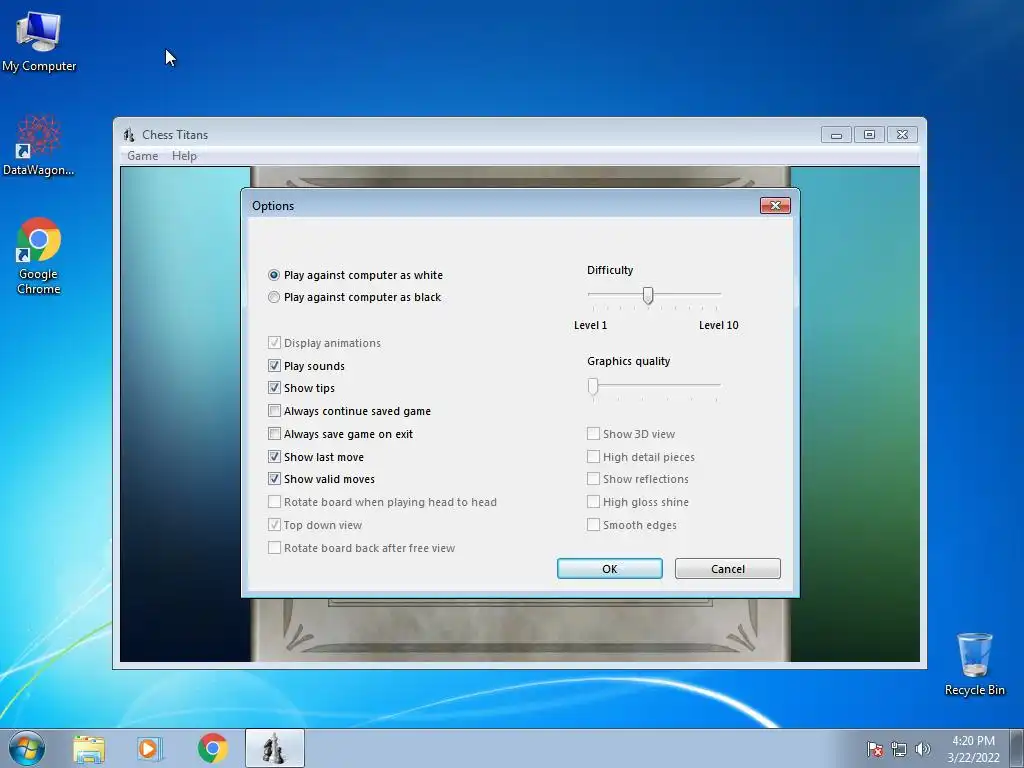Disable the Show tips checkbox
The width and height of the screenshot is (1024, 768).
point(274,388)
